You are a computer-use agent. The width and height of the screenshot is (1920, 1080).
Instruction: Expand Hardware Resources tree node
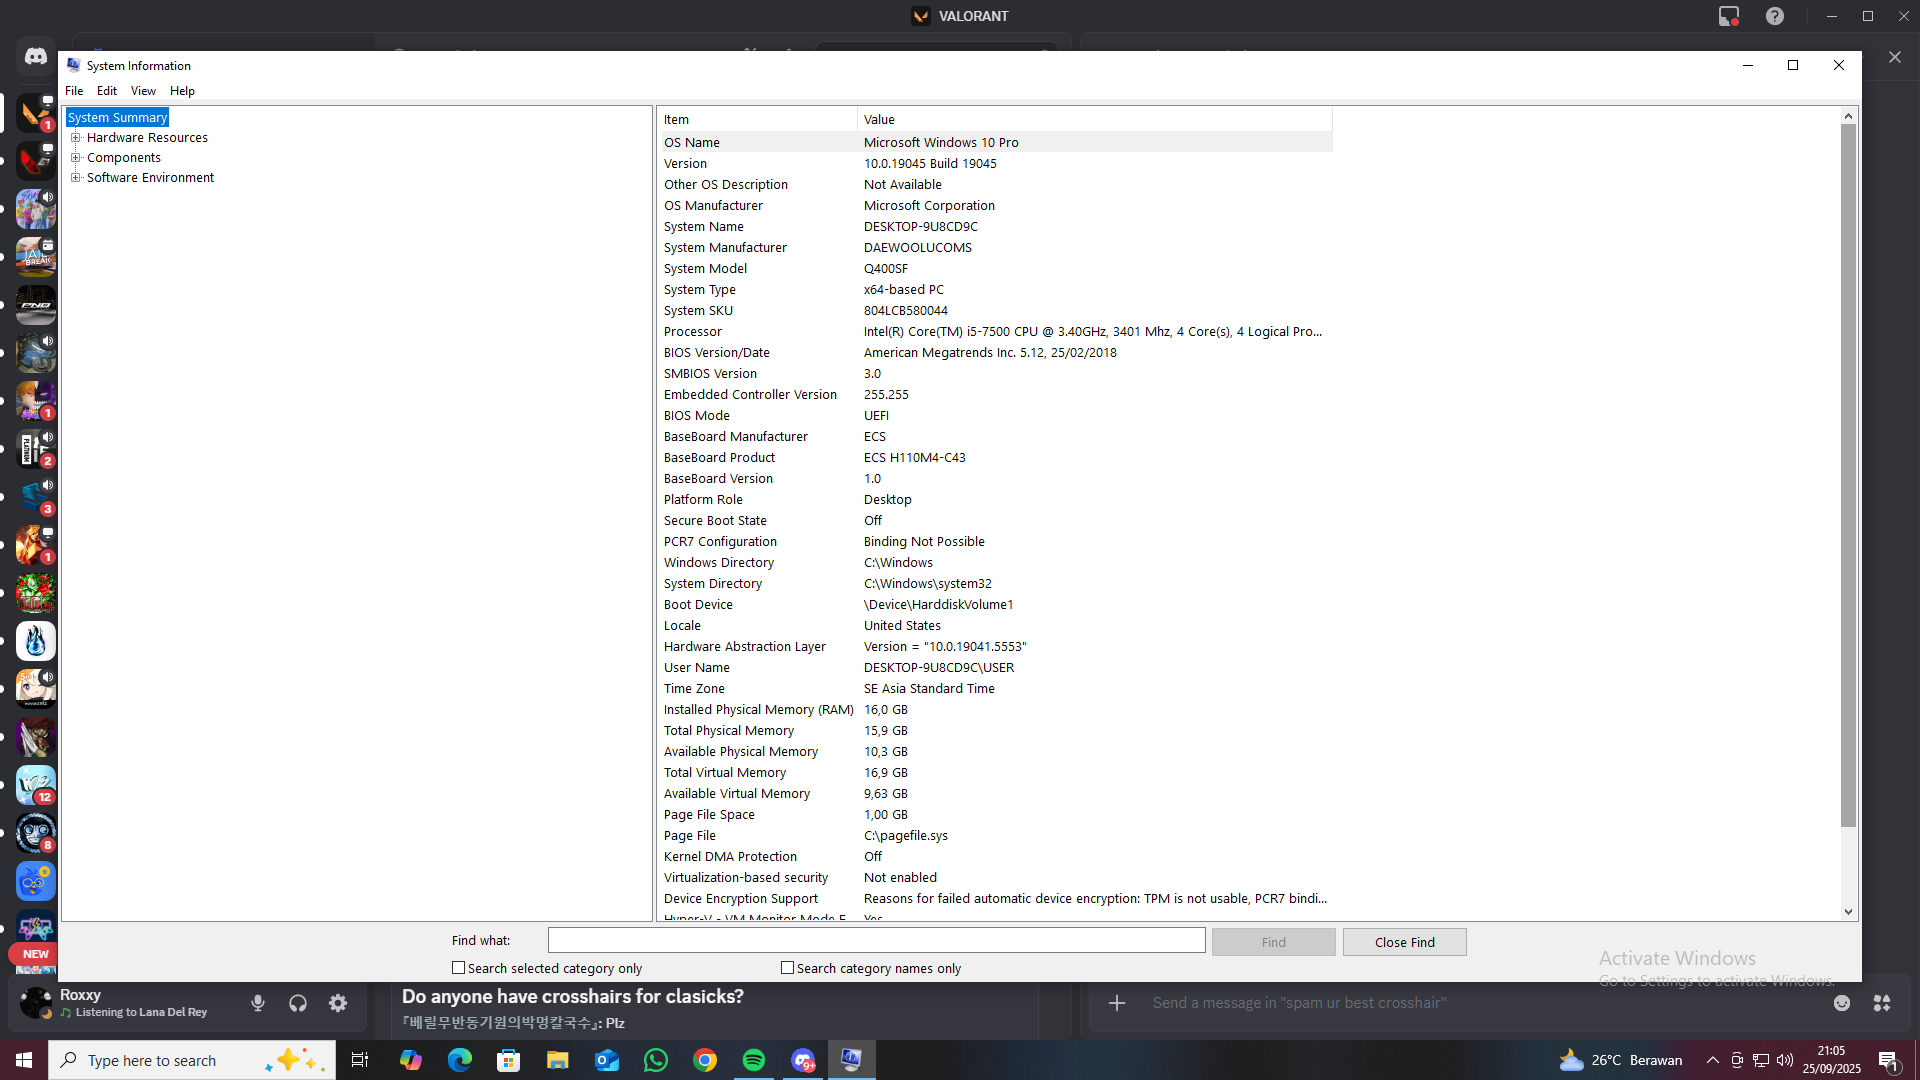[76, 138]
